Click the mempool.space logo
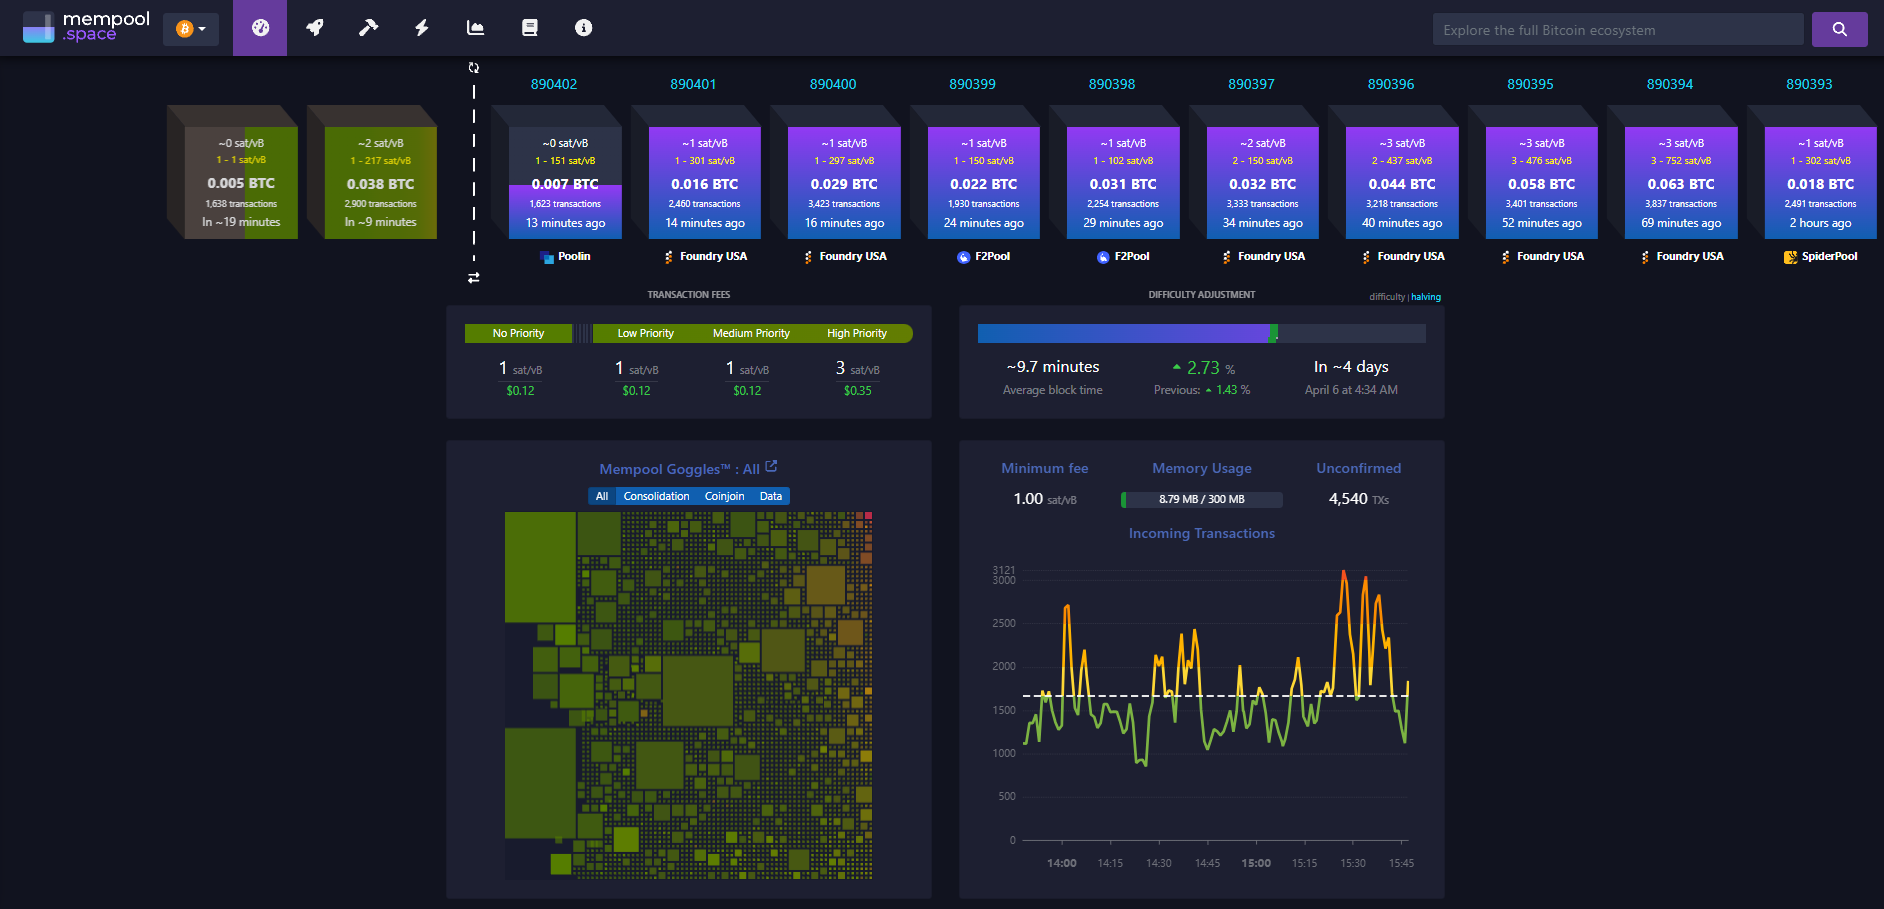 click(87, 27)
